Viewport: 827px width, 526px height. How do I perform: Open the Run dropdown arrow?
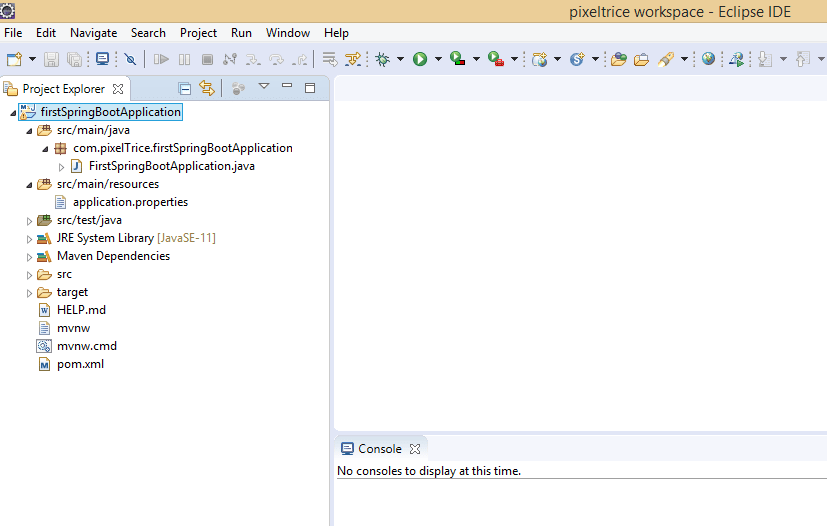(438, 59)
